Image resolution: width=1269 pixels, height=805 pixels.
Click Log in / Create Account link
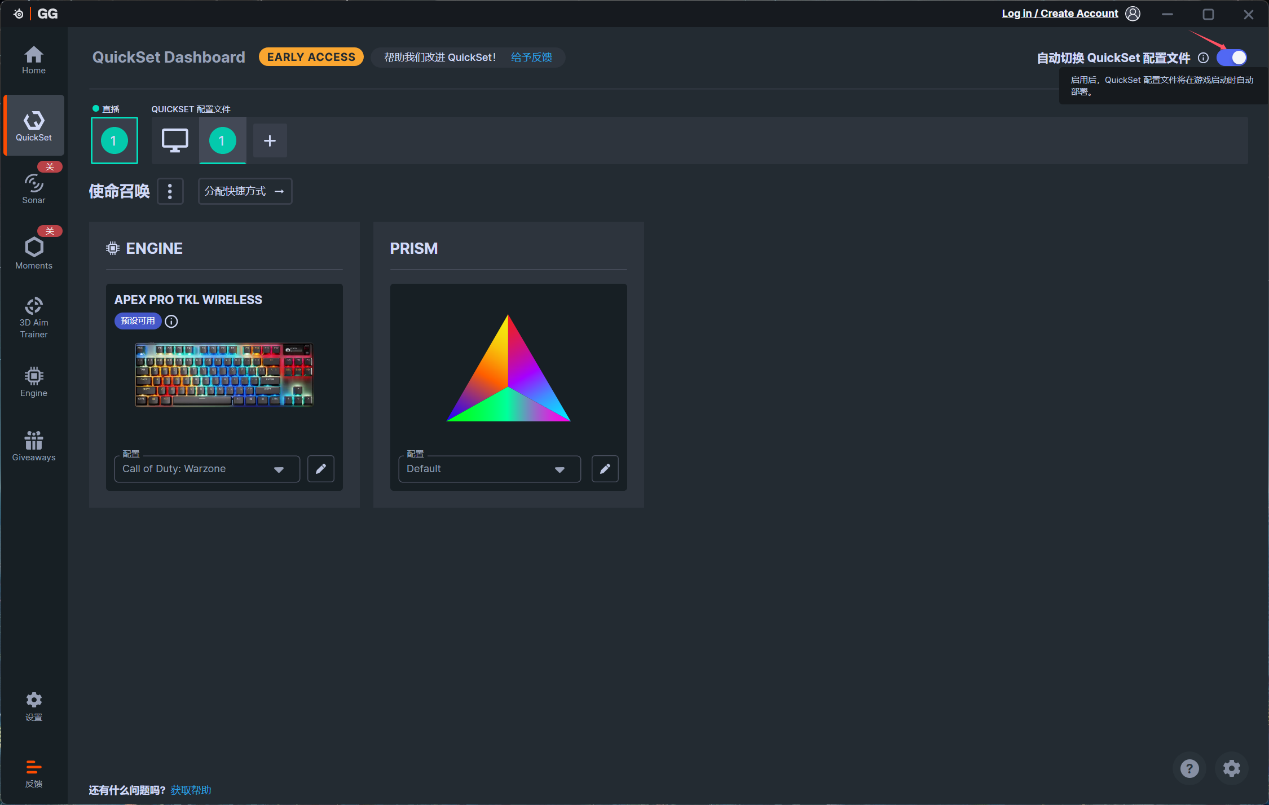1060,14
